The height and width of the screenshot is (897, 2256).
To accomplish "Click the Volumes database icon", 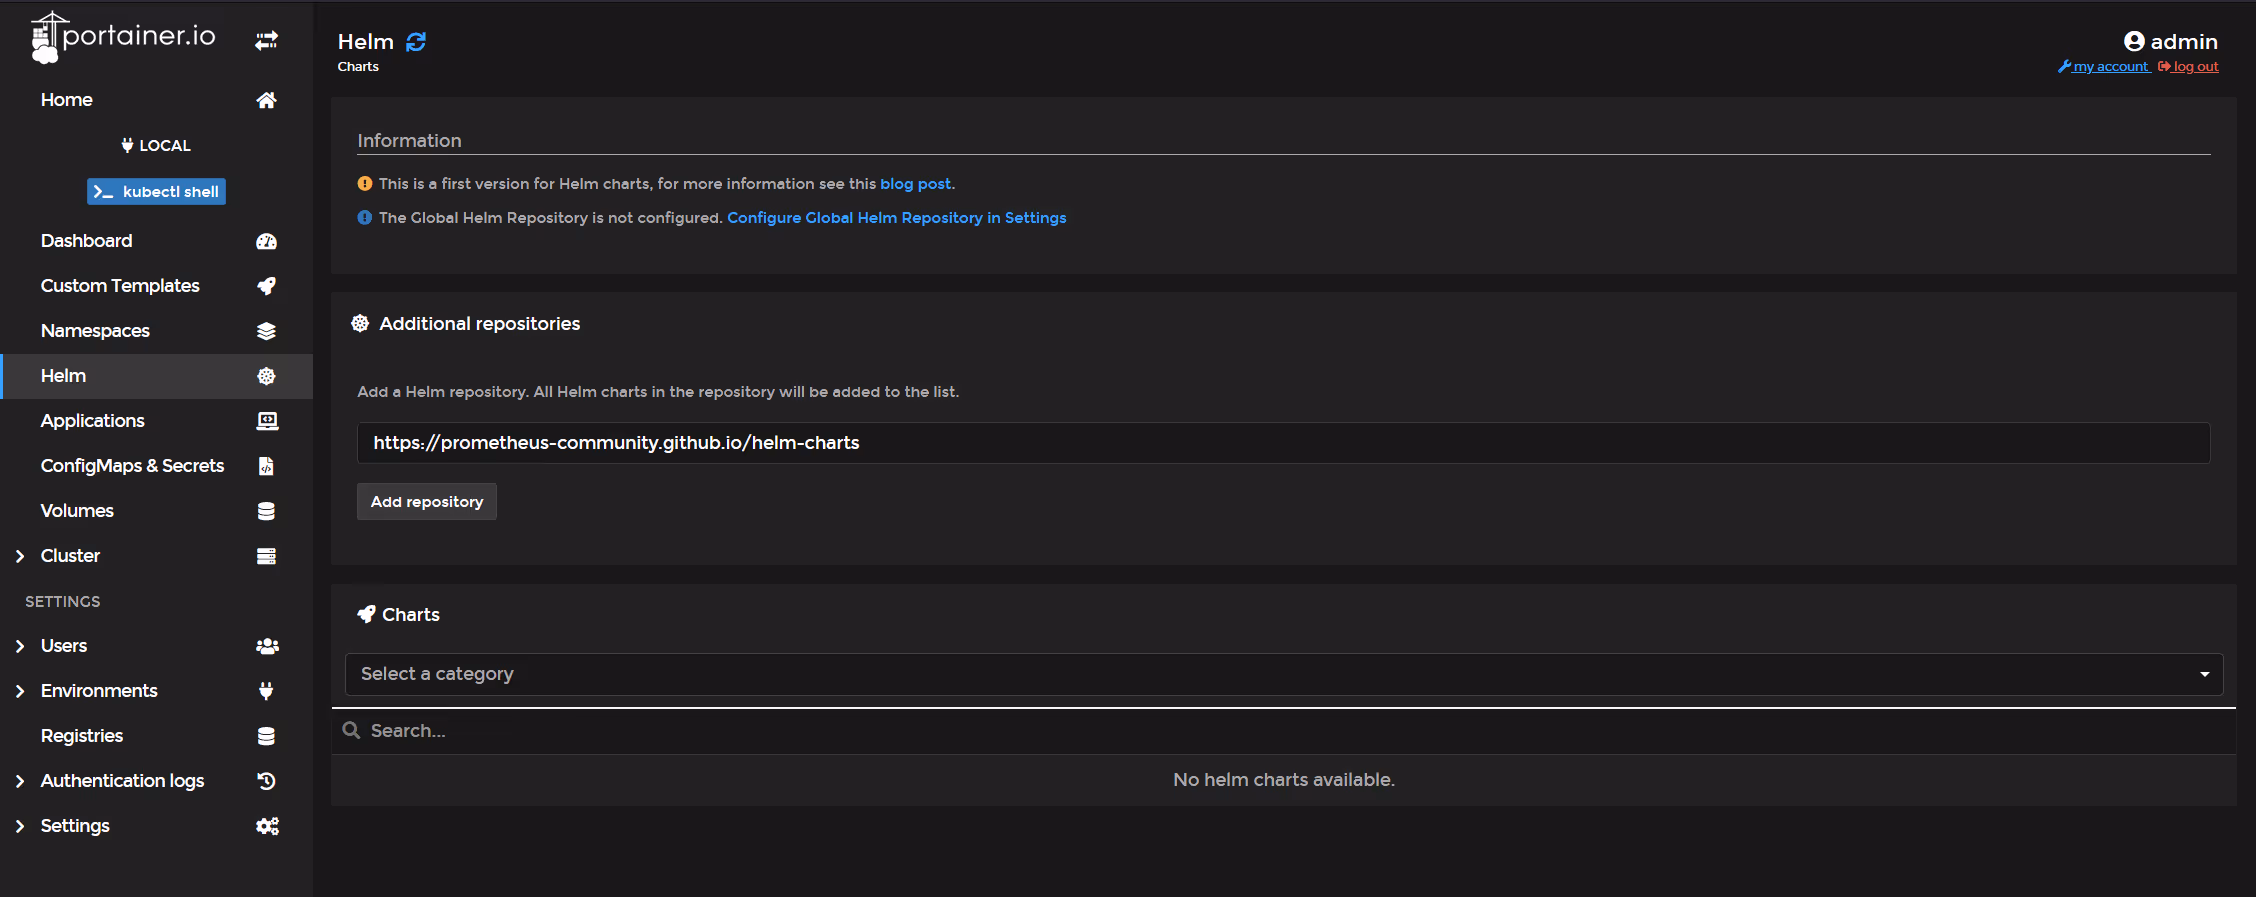I will coord(266,511).
